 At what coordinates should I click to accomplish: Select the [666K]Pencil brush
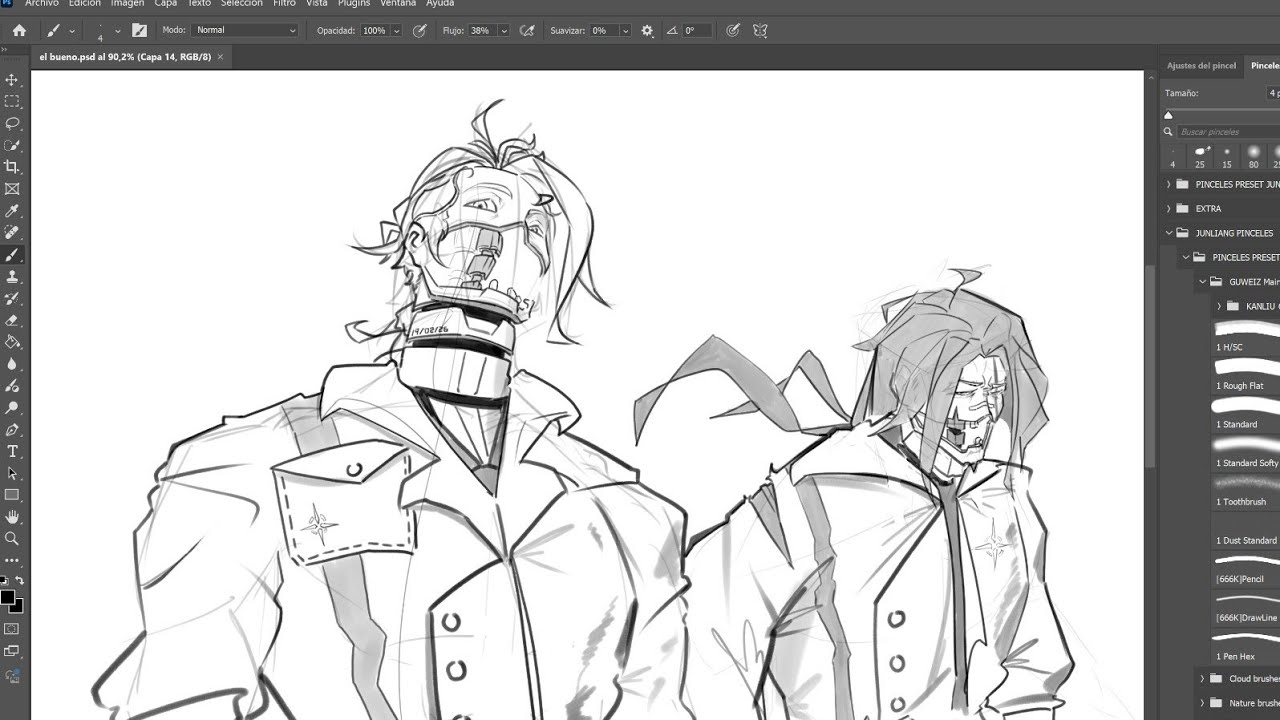[x=1246, y=567]
